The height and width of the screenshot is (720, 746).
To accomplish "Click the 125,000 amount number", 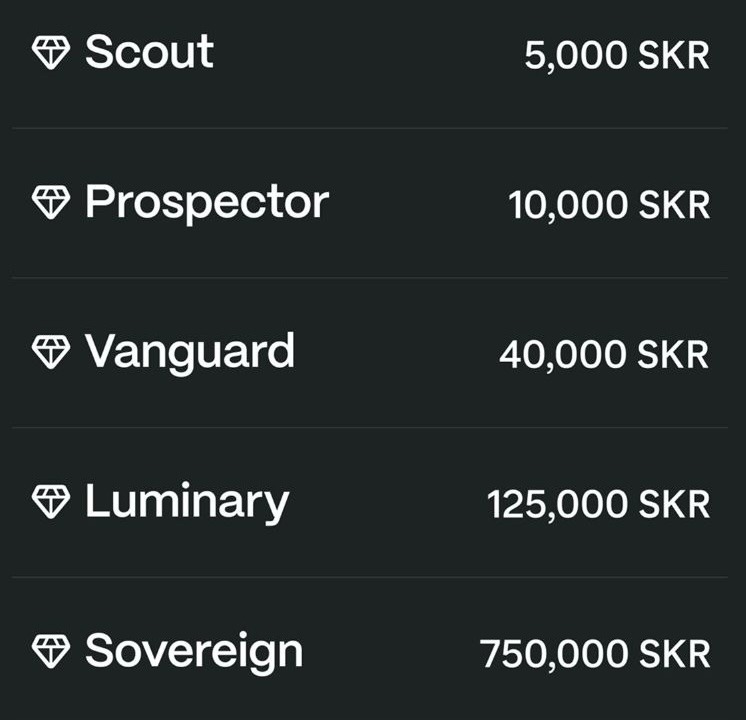I will pos(557,505).
